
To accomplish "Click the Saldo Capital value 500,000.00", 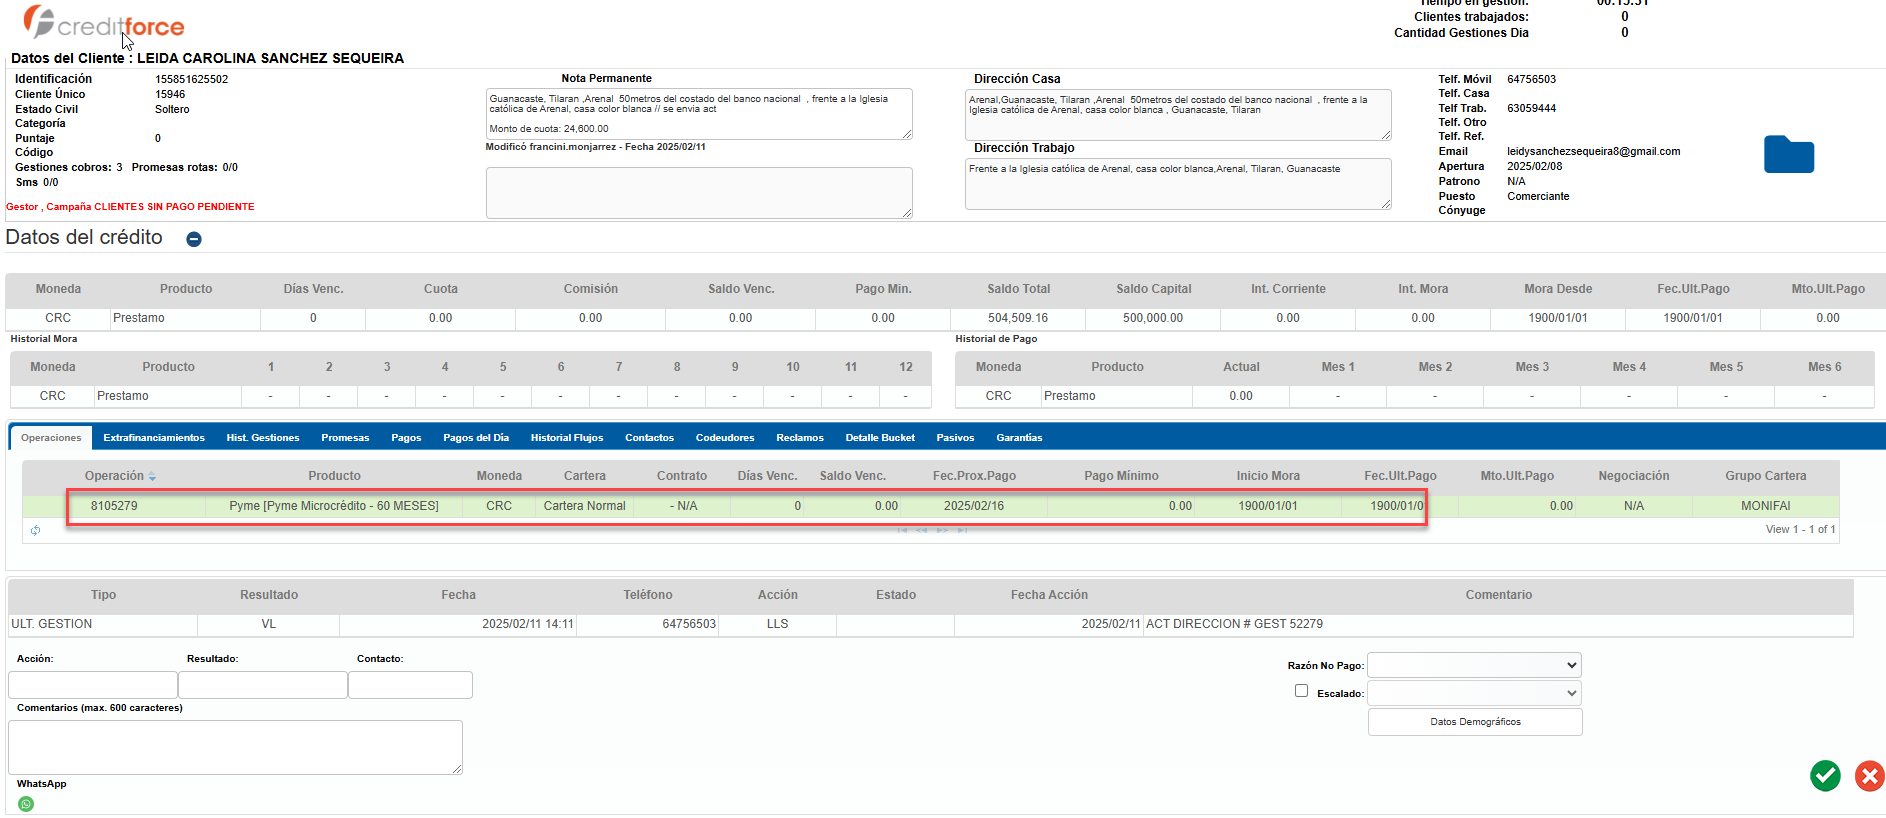I will coord(1153,318).
